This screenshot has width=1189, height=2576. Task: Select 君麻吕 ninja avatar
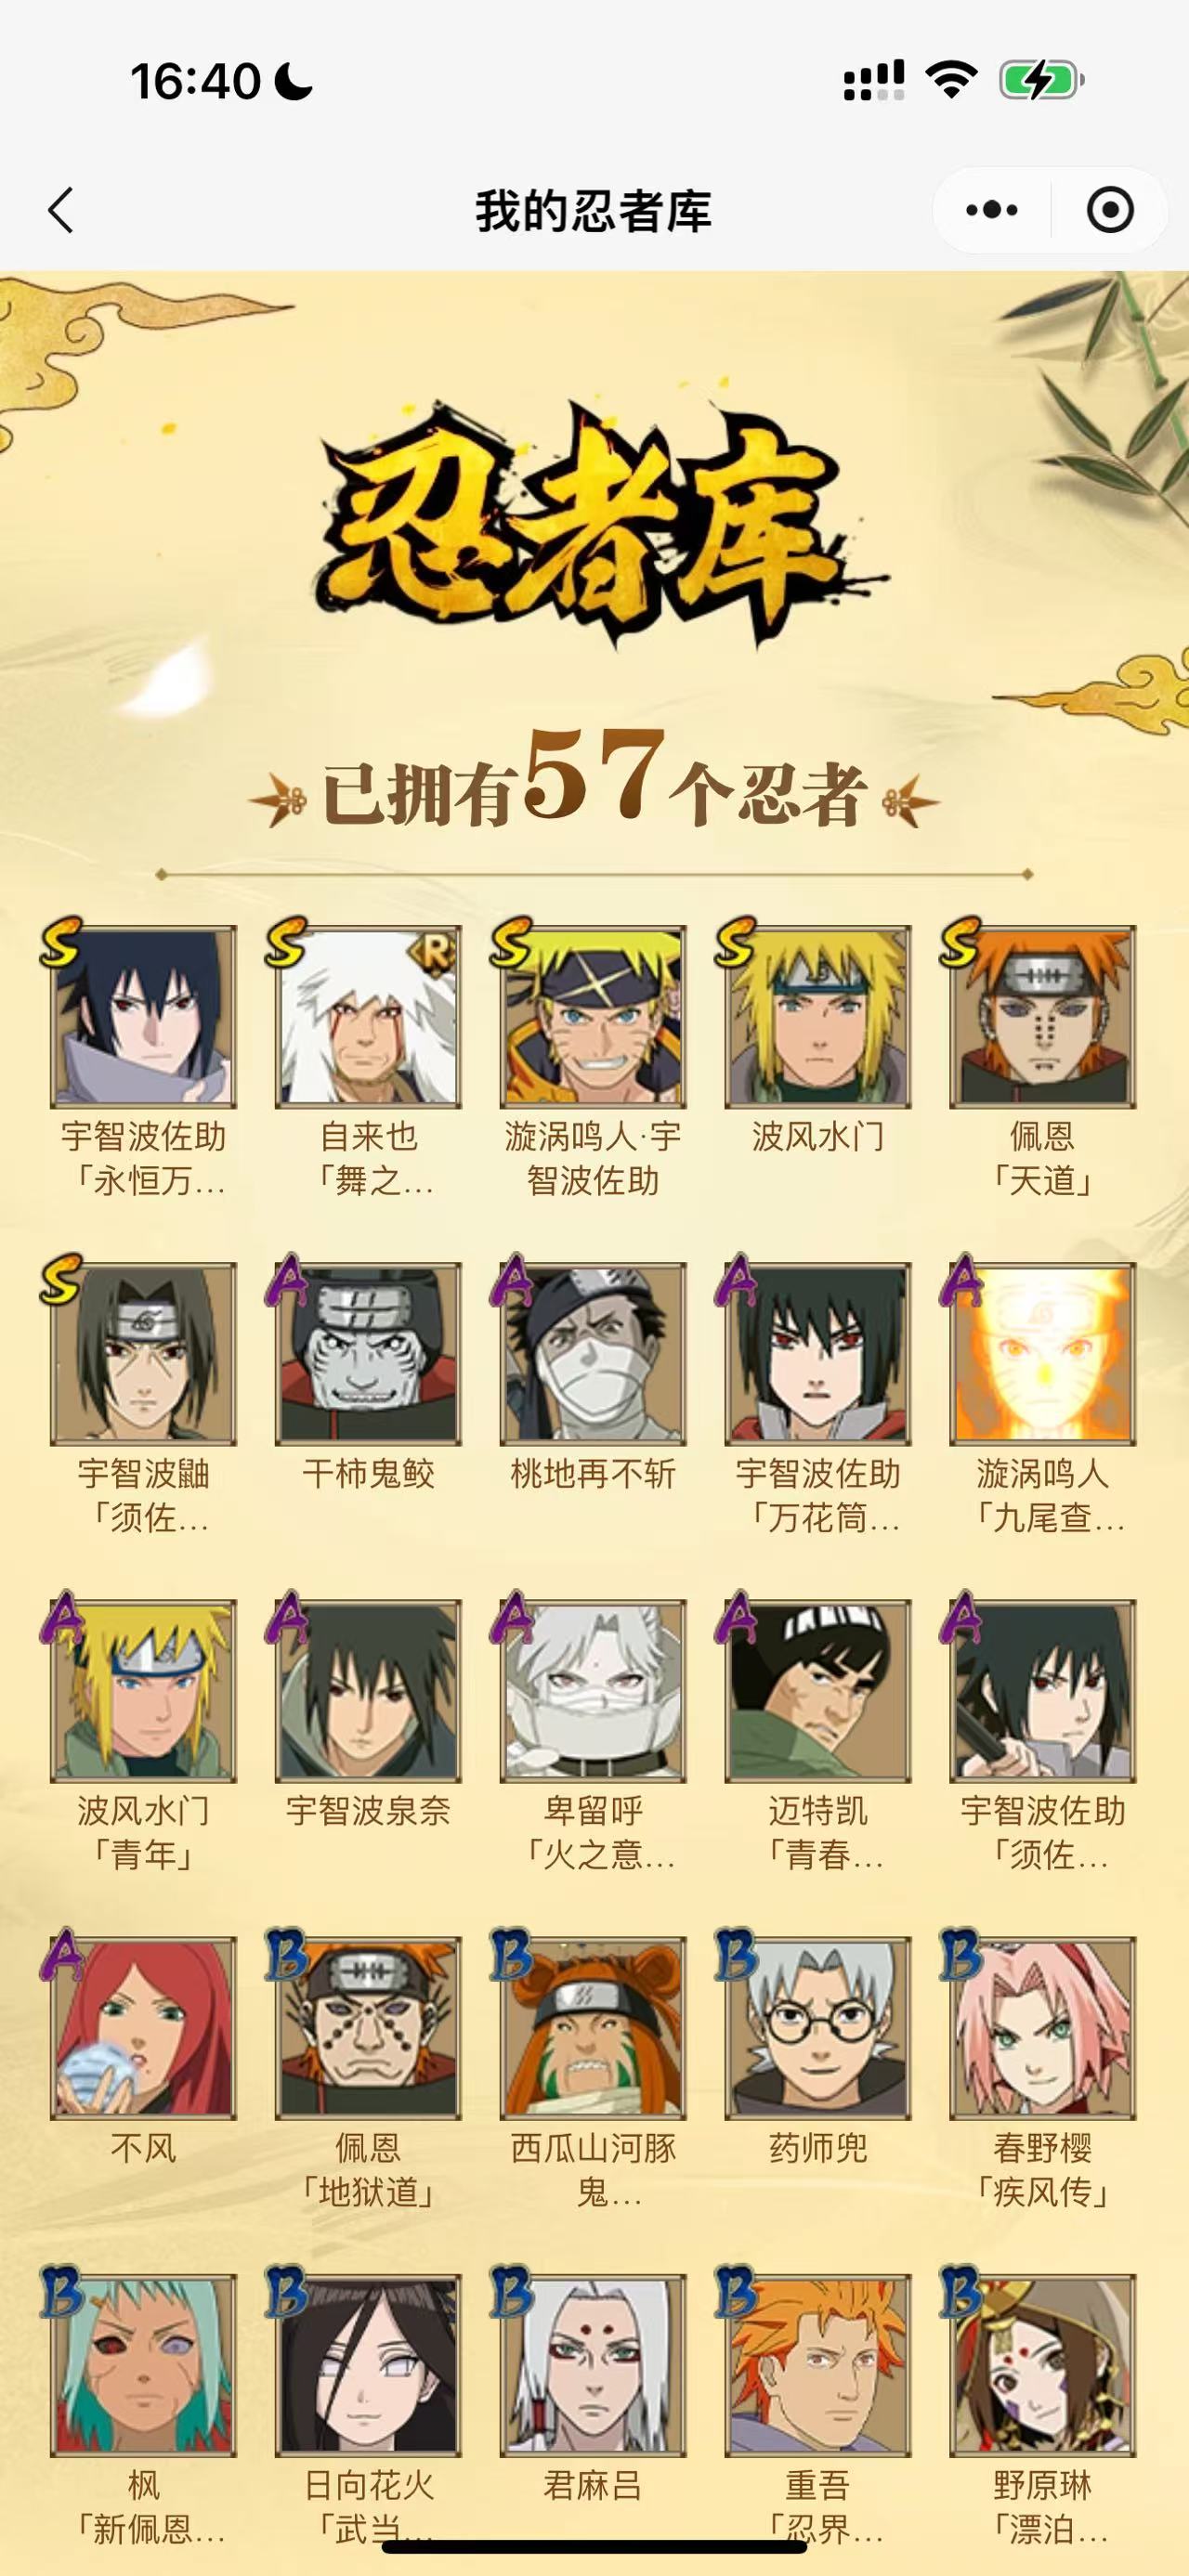pos(593,2365)
